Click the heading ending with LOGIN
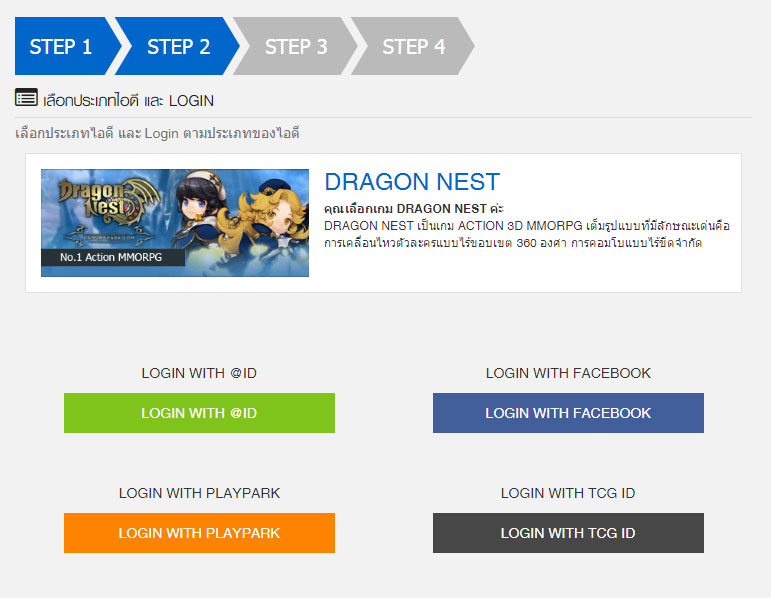This screenshot has width=771, height=598. click(128, 100)
